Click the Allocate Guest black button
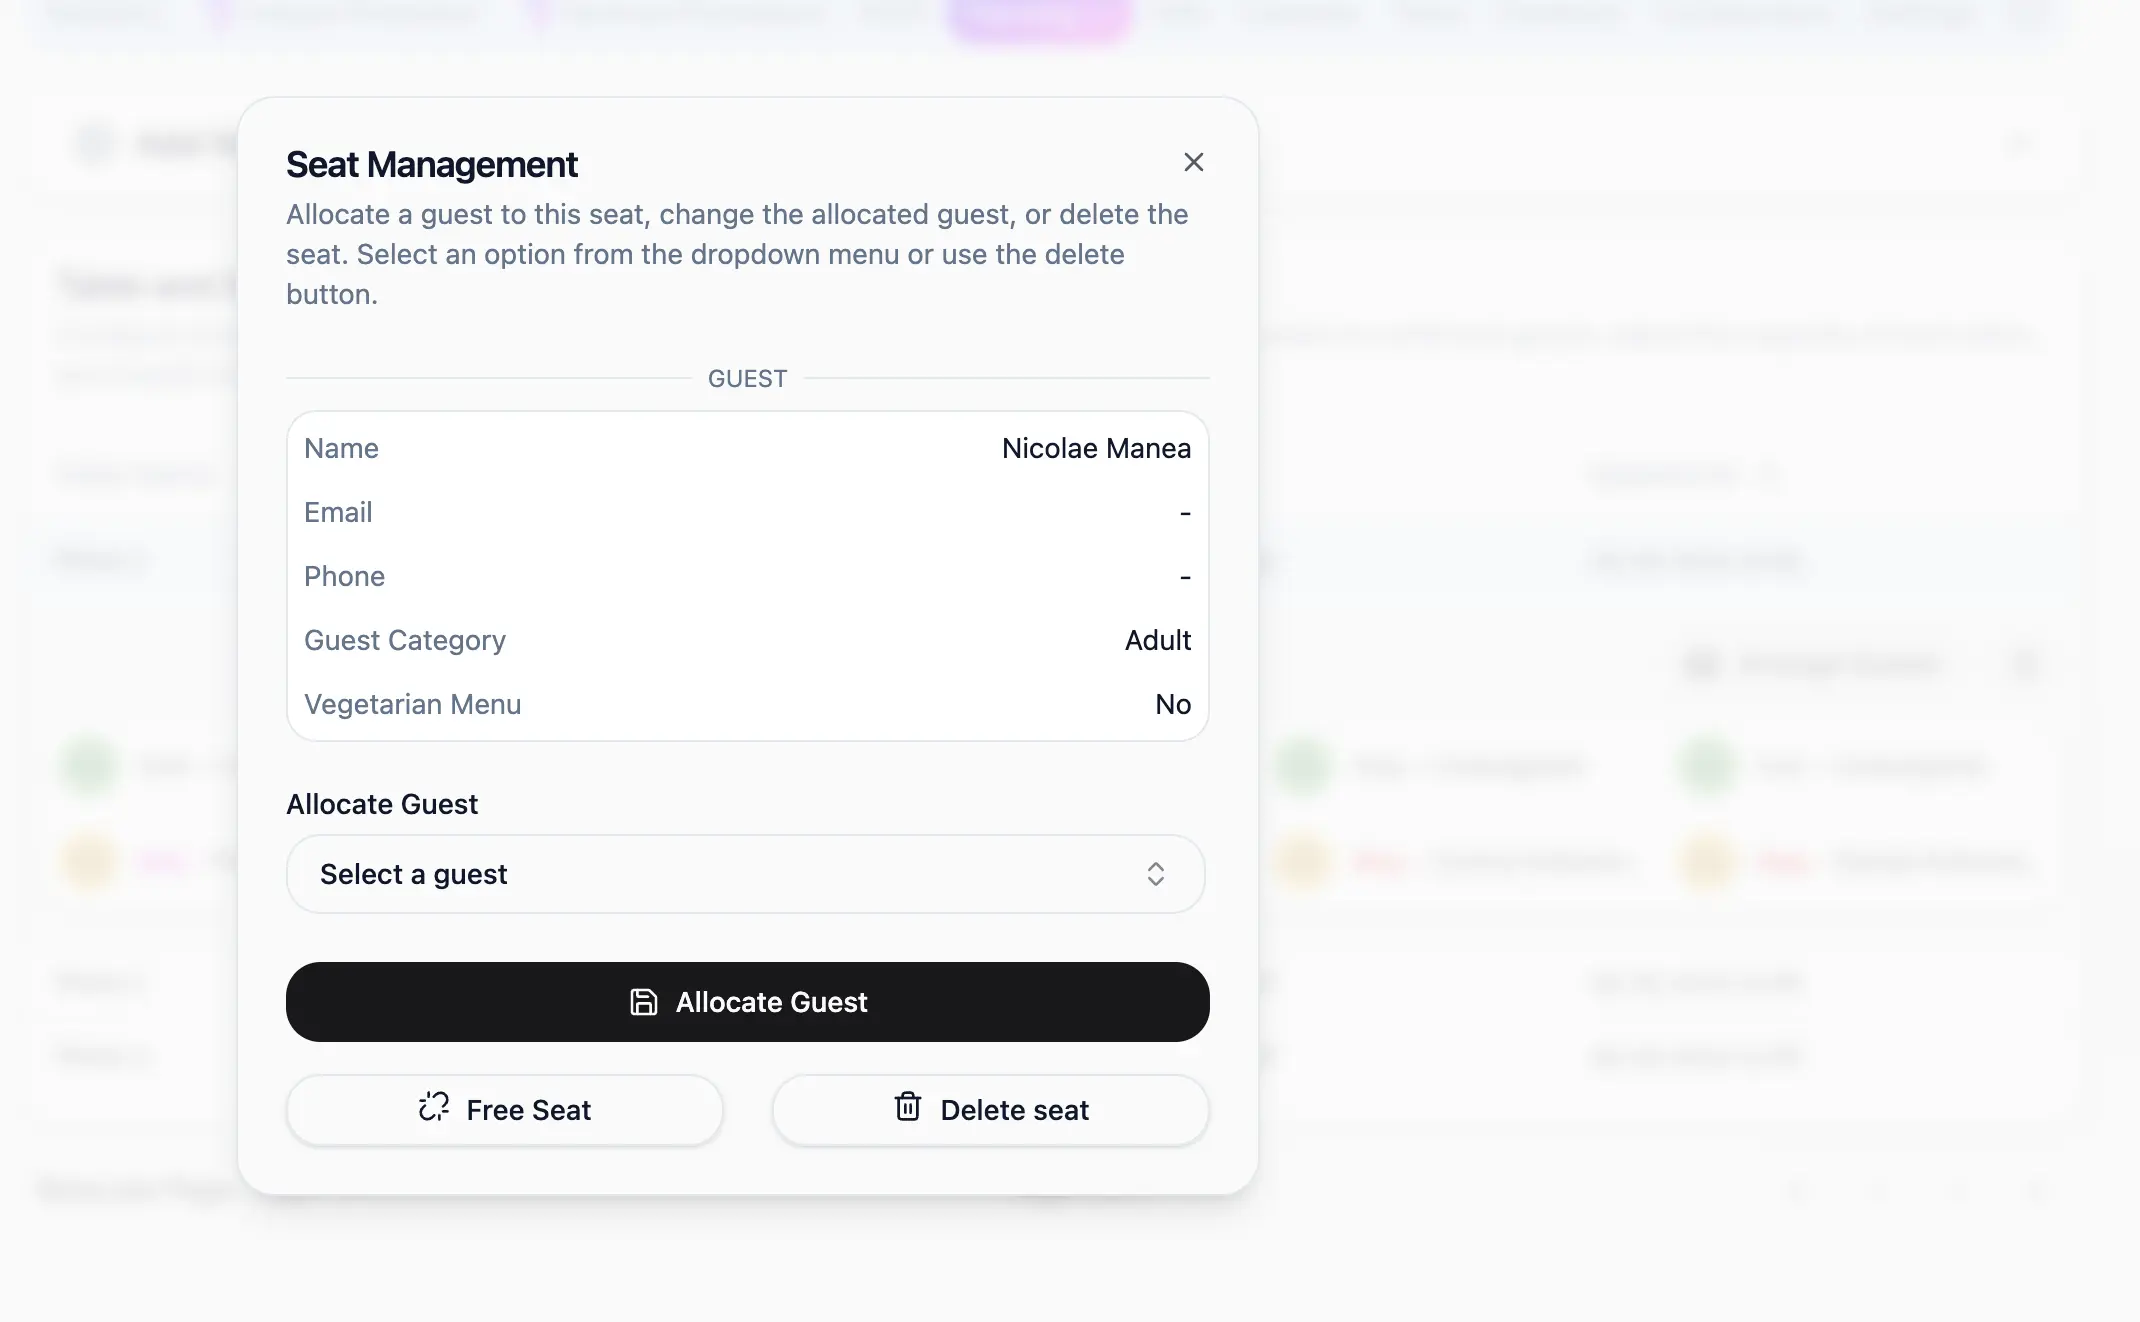 point(747,1001)
